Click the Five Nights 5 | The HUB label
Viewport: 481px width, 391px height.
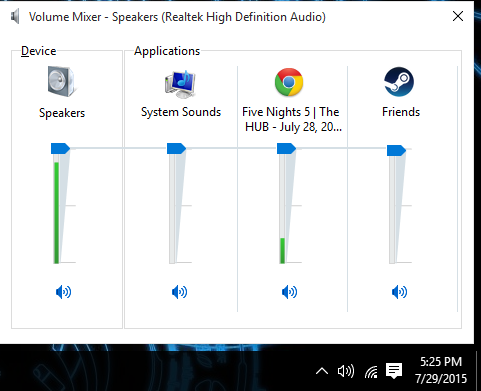(x=291, y=119)
